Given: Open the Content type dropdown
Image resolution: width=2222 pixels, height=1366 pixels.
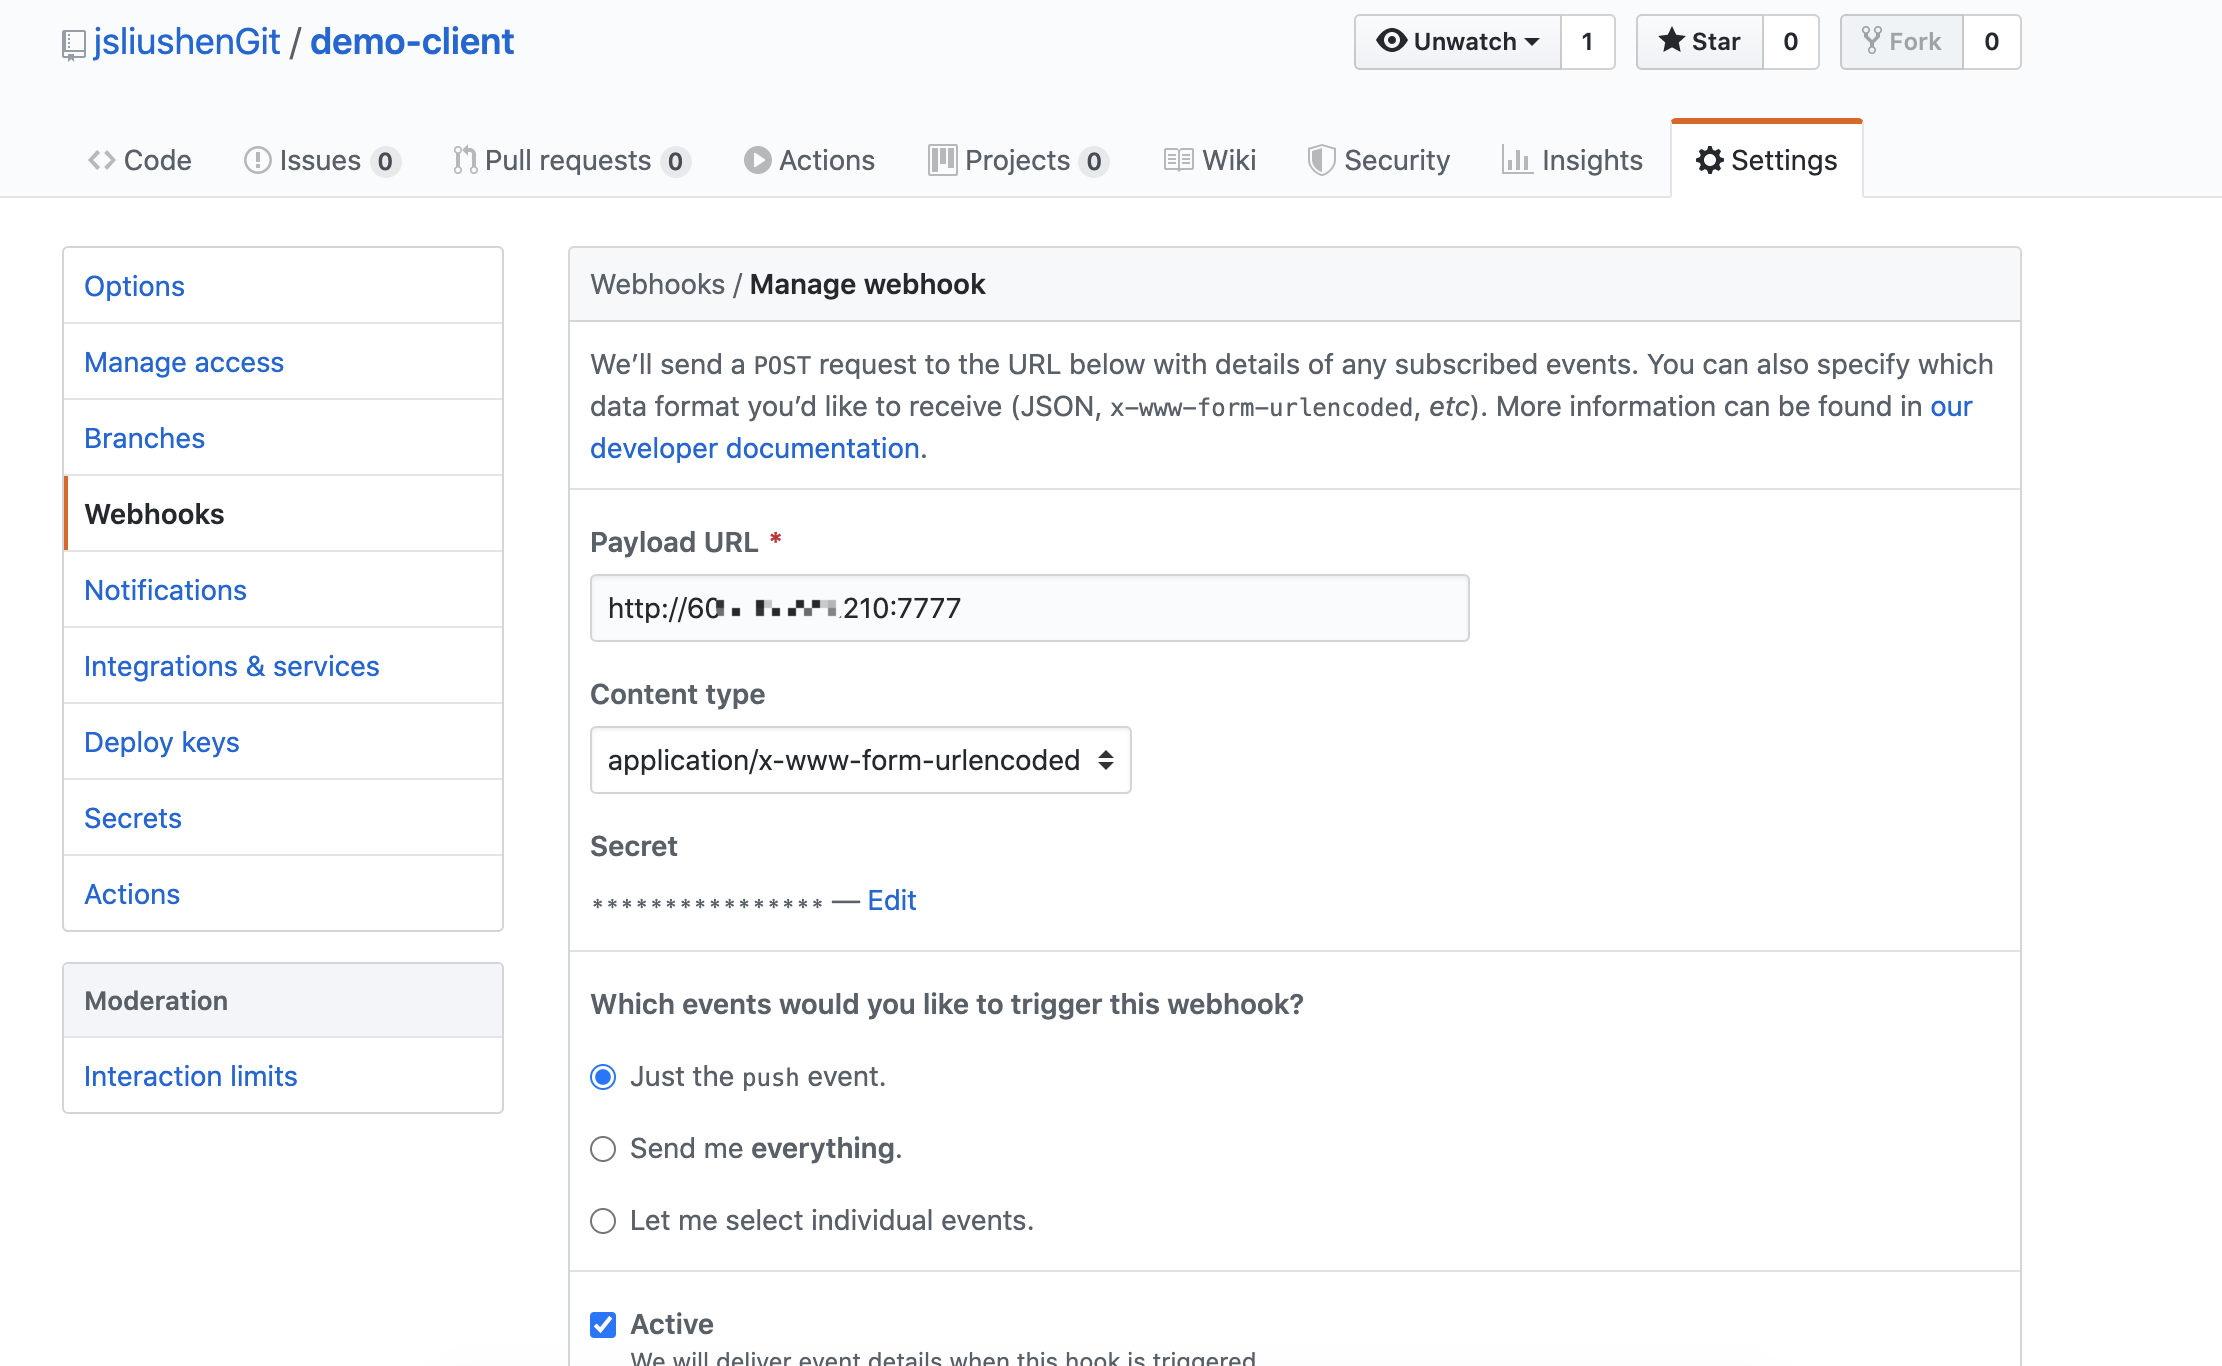Looking at the screenshot, I should pyautogui.click(x=860, y=760).
